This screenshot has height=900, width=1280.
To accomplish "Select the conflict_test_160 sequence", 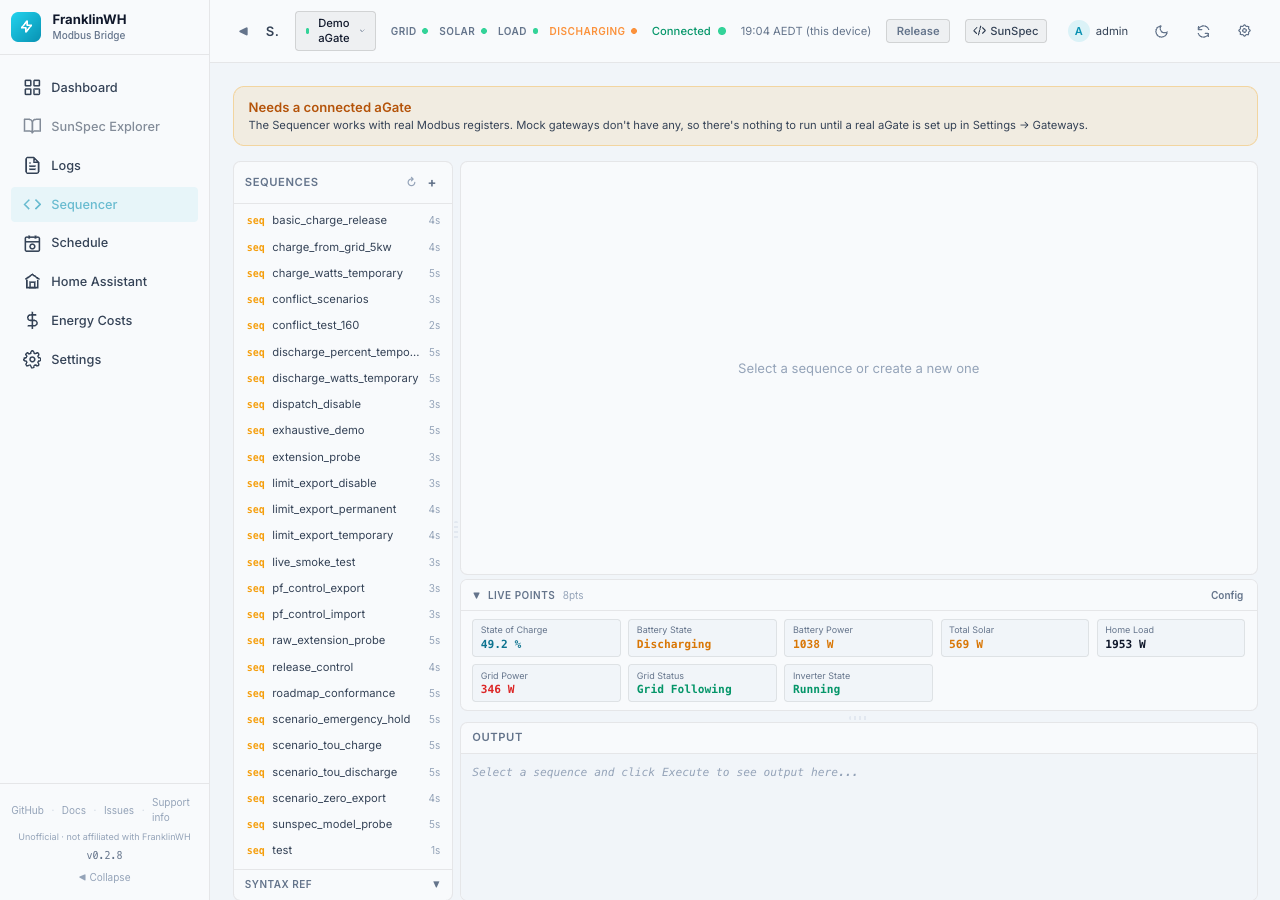I will [343, 325].
